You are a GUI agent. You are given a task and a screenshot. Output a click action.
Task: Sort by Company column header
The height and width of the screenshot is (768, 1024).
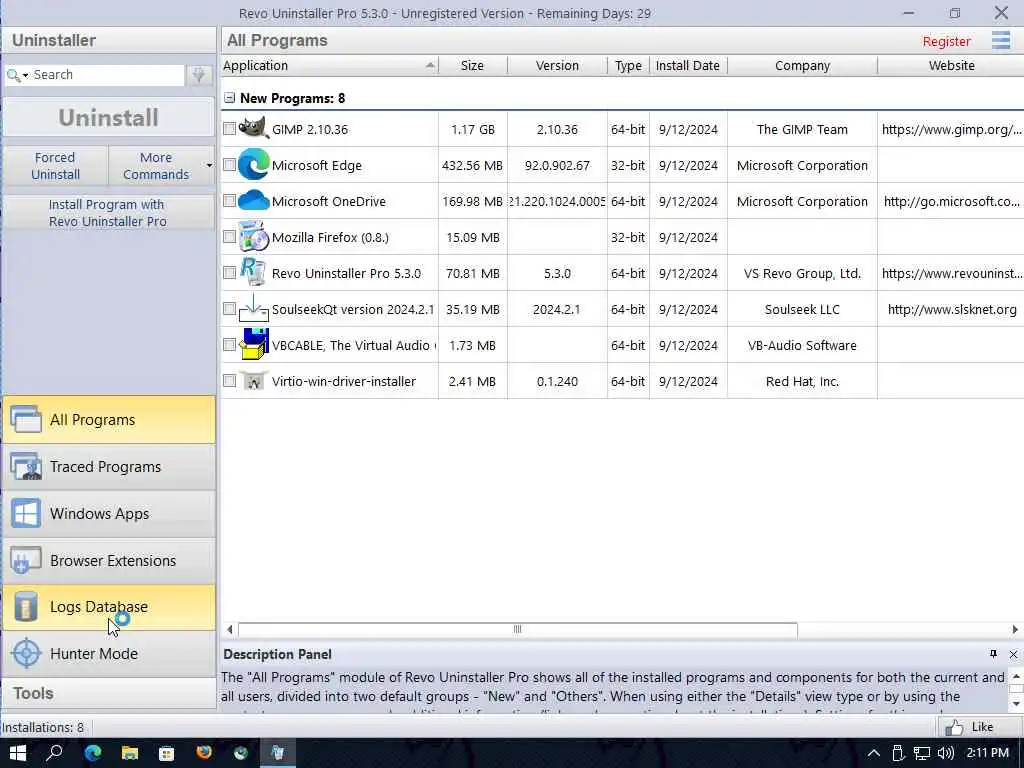pyautogui.click(x=802, y=65)
